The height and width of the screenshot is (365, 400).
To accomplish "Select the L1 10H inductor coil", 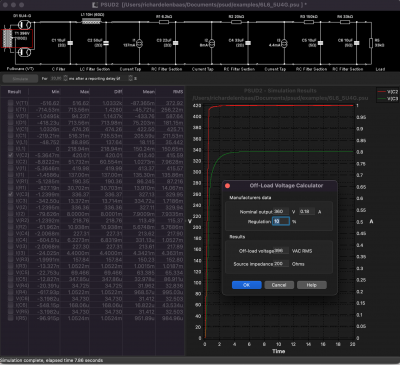I will tap(91, 21).
